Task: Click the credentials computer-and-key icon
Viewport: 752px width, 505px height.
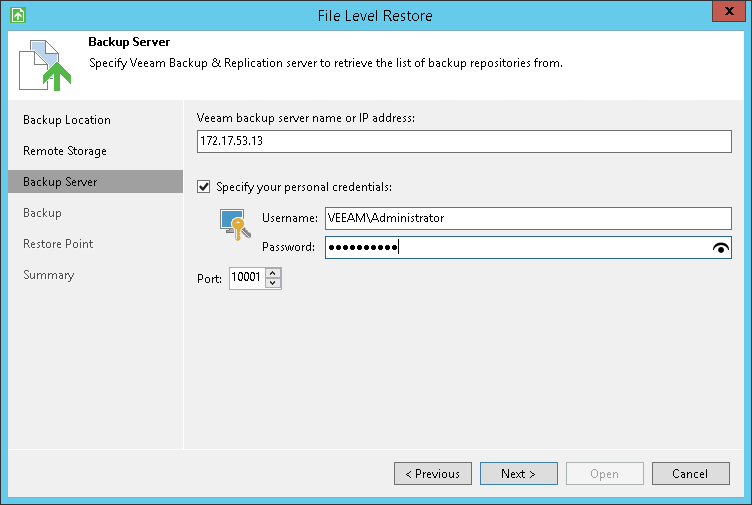Action: pos(234,225)
